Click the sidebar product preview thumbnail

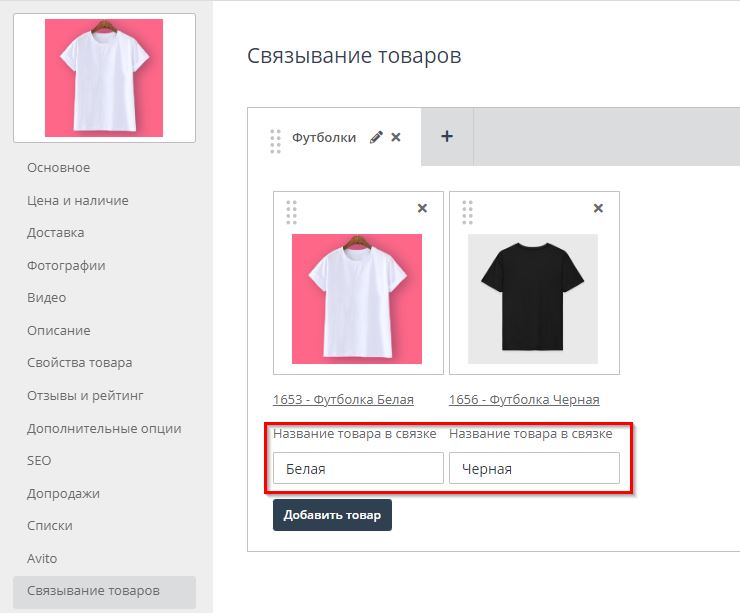(104, 78)
